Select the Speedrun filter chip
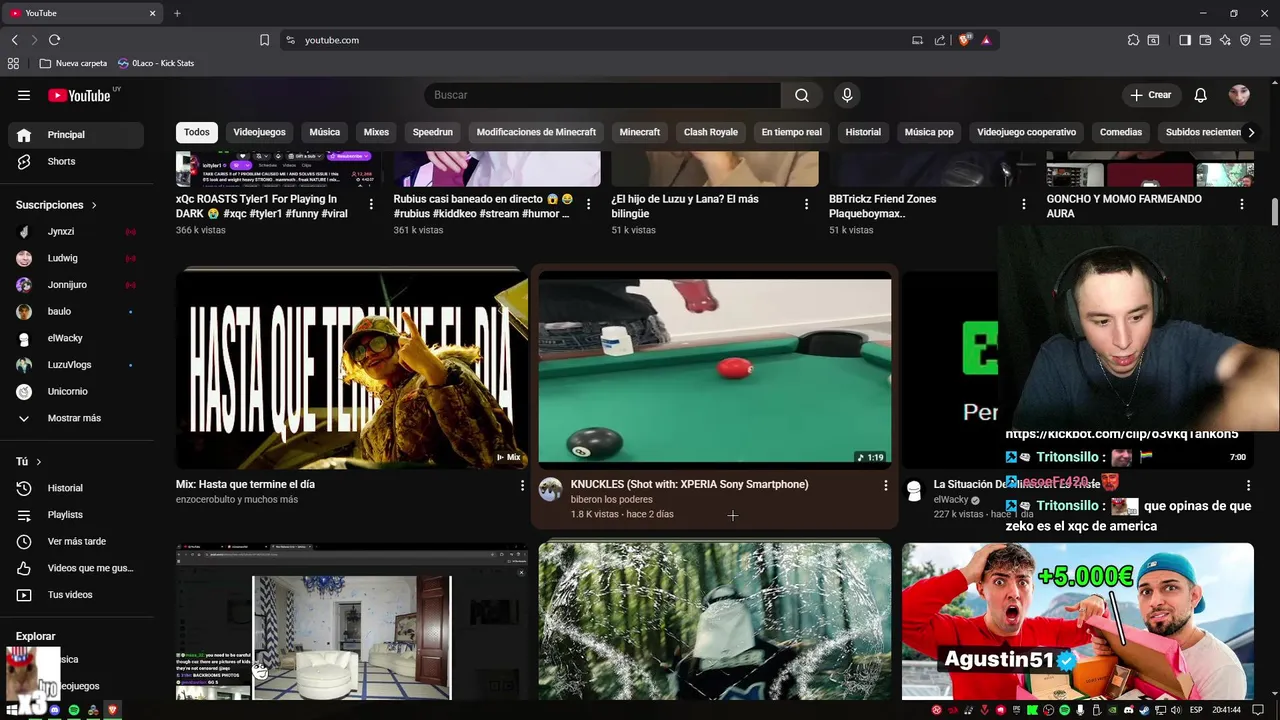Image resolution: width=1280 pixels, height=720 pixels. tap(433, 132)
